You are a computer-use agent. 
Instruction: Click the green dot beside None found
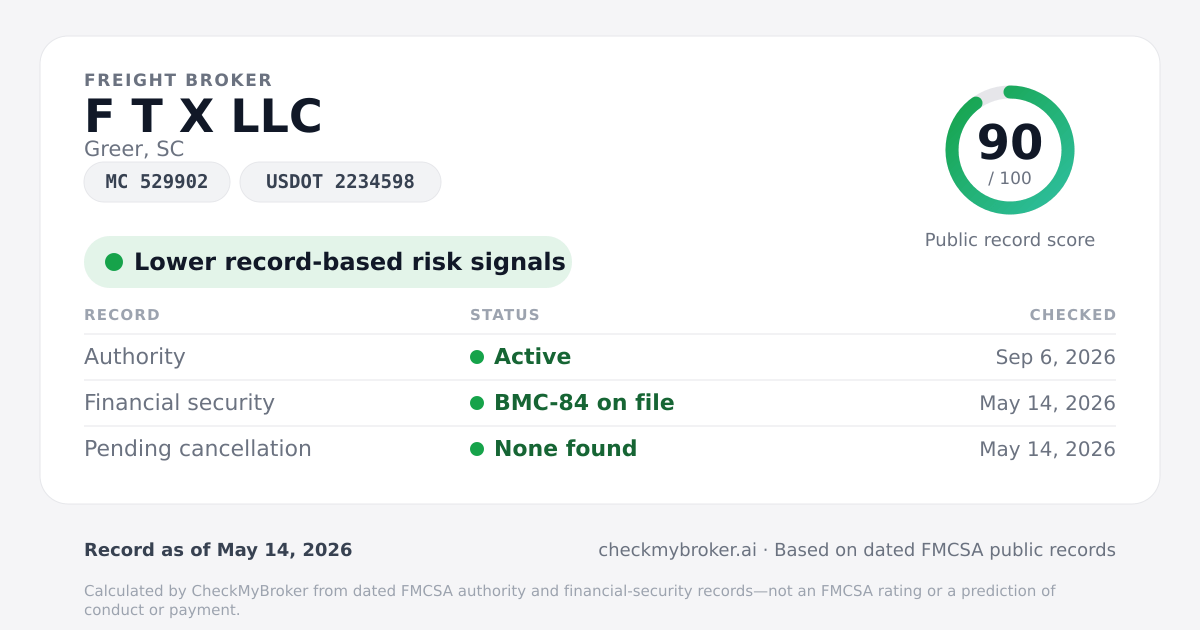tap(477, 449)
